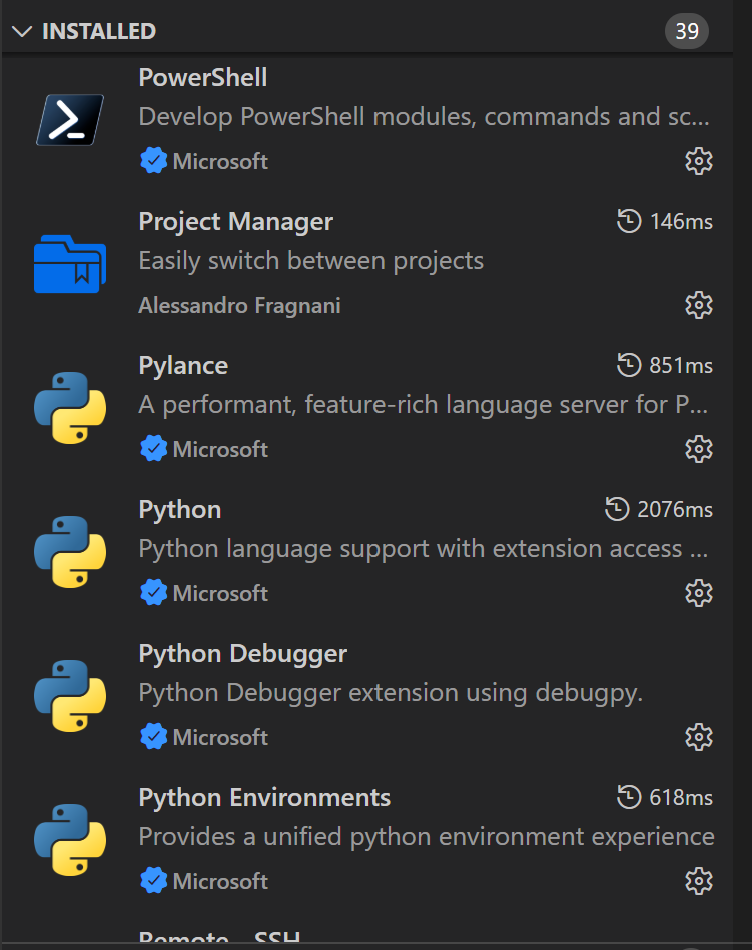
Task: Click Python Debugger's gear icon
Action: coord(699,737)
